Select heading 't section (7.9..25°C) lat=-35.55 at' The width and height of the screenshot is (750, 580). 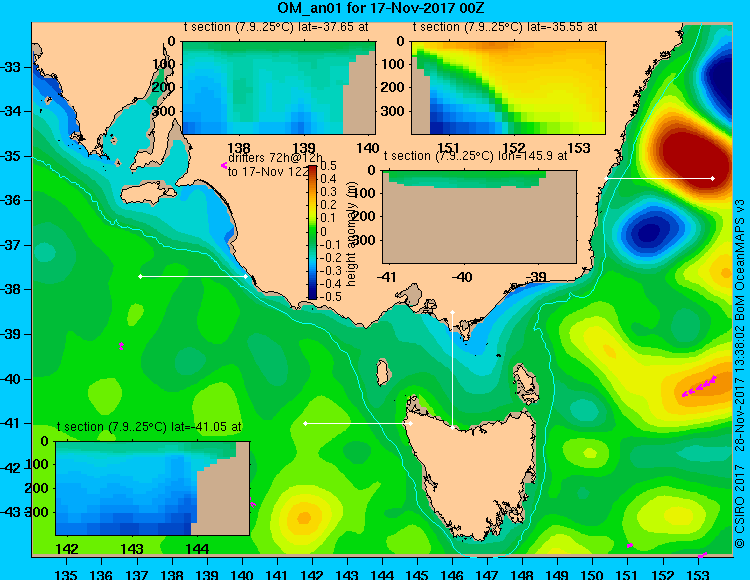tap(505, 27)
